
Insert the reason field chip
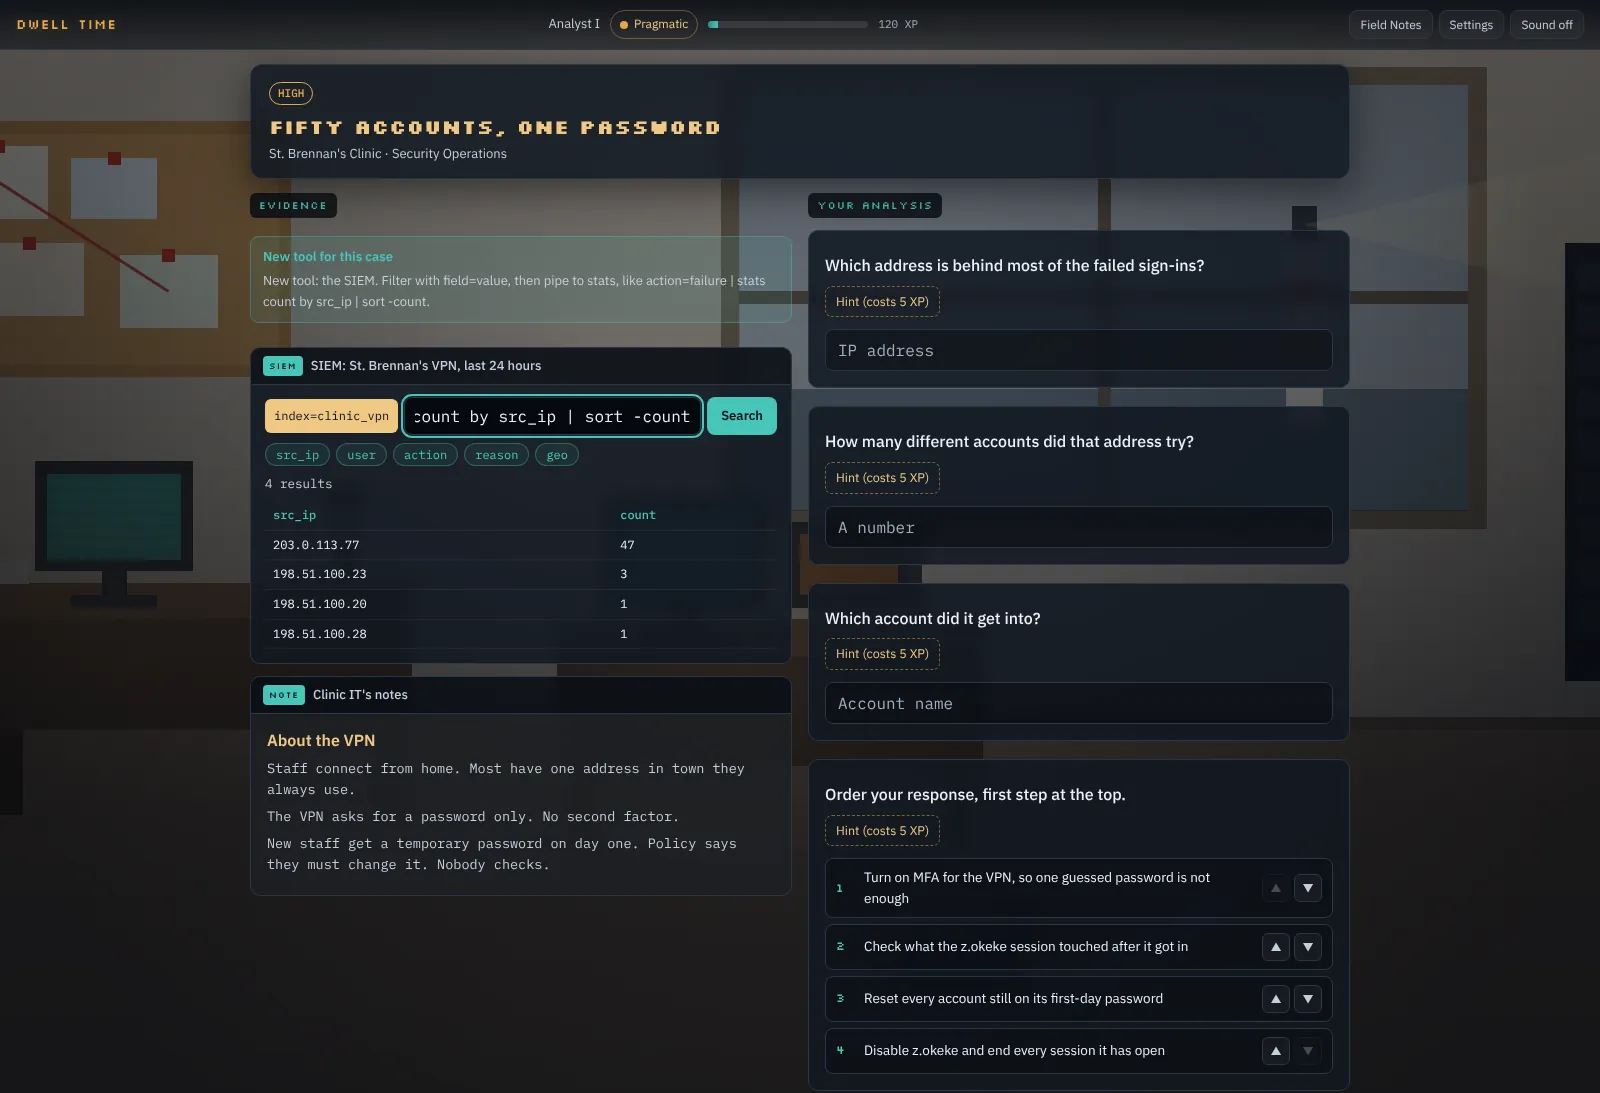point(496,455)
